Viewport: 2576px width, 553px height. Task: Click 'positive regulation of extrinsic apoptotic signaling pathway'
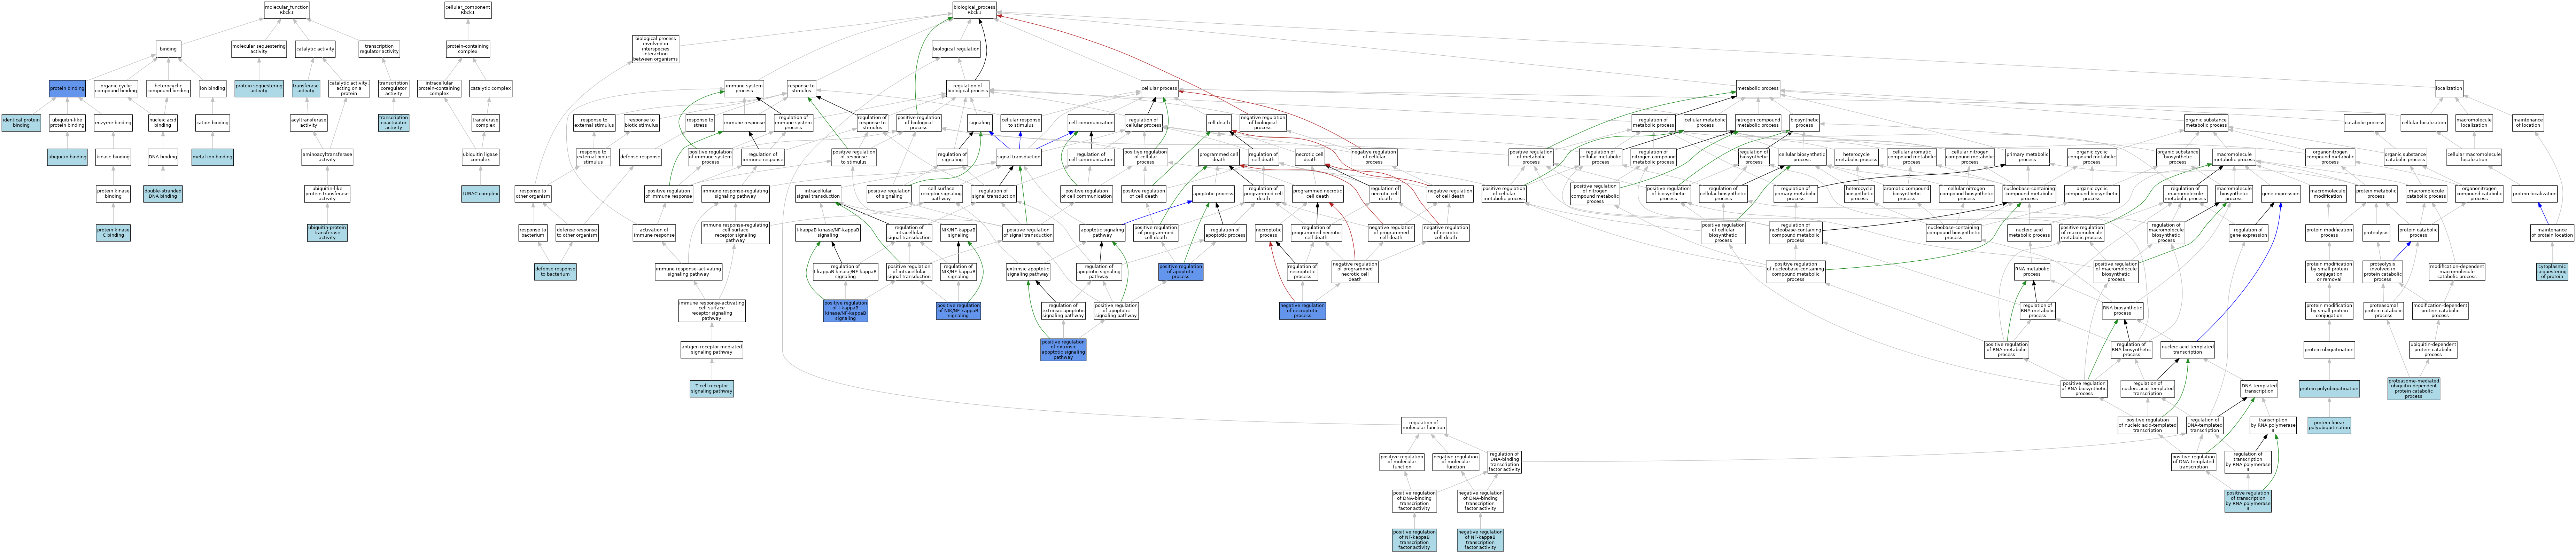[x=1063, y=350]
